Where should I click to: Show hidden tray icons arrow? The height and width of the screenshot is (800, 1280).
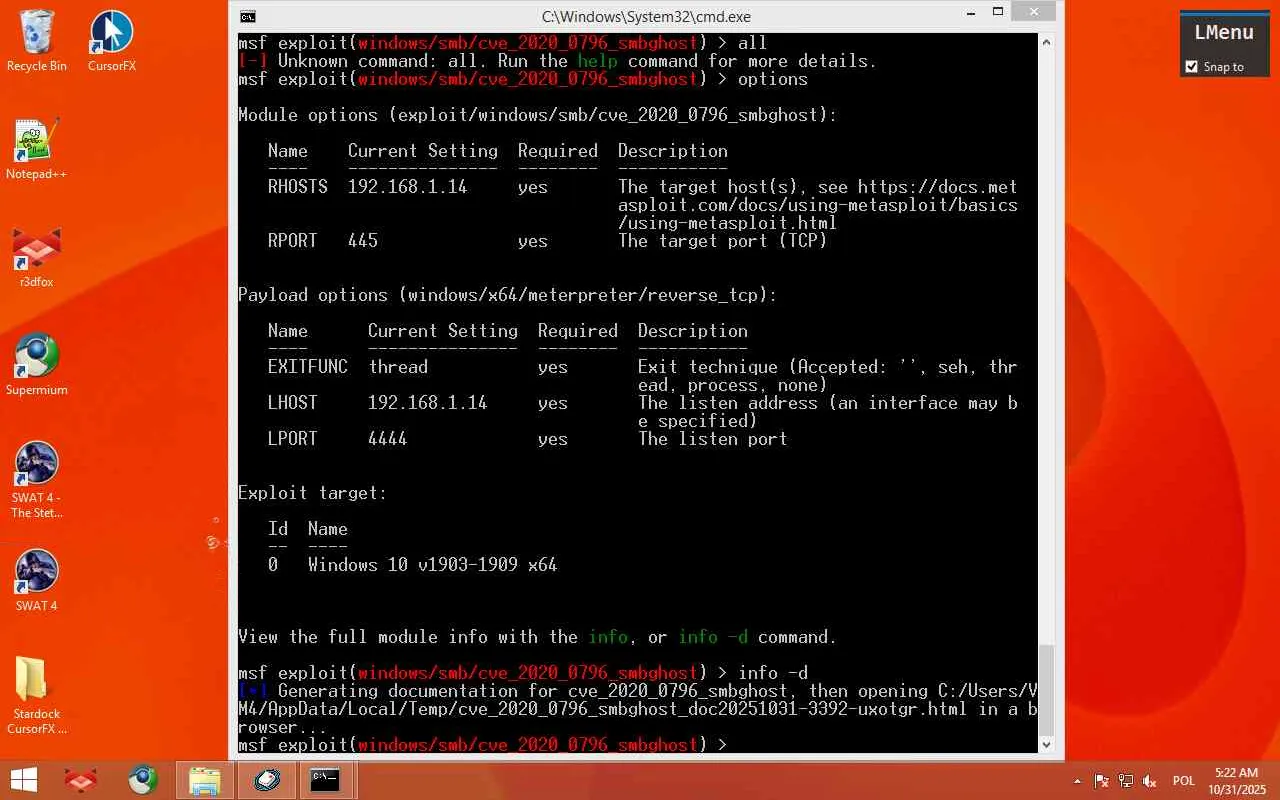point(1077,781)
